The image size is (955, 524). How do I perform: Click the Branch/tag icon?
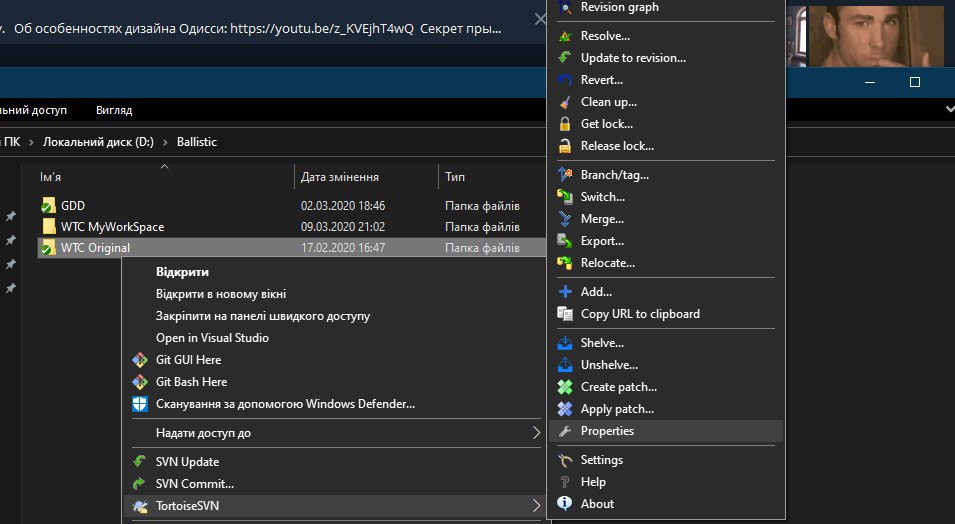tap(565, 175)
